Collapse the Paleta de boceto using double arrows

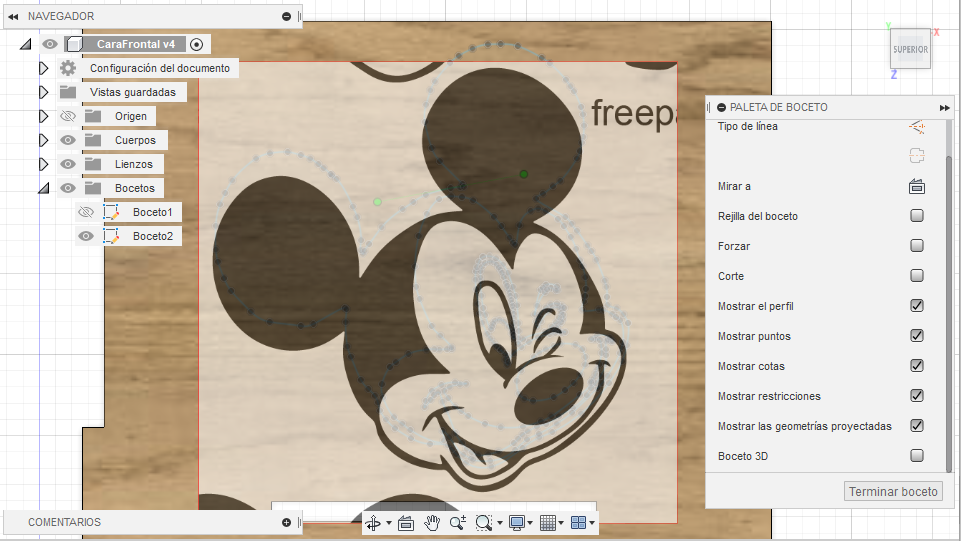(944, 107)
